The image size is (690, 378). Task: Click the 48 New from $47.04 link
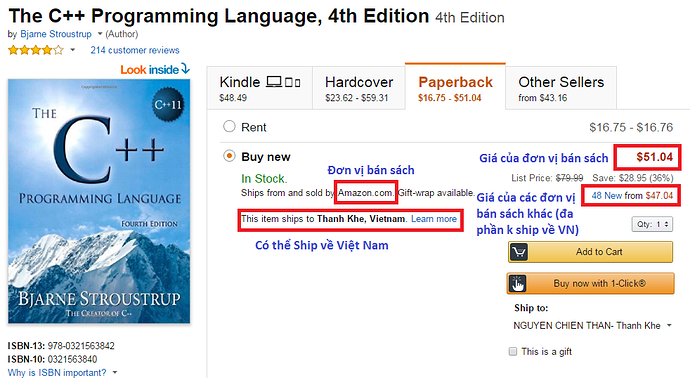pyautogui.click(x=632, y=195)
